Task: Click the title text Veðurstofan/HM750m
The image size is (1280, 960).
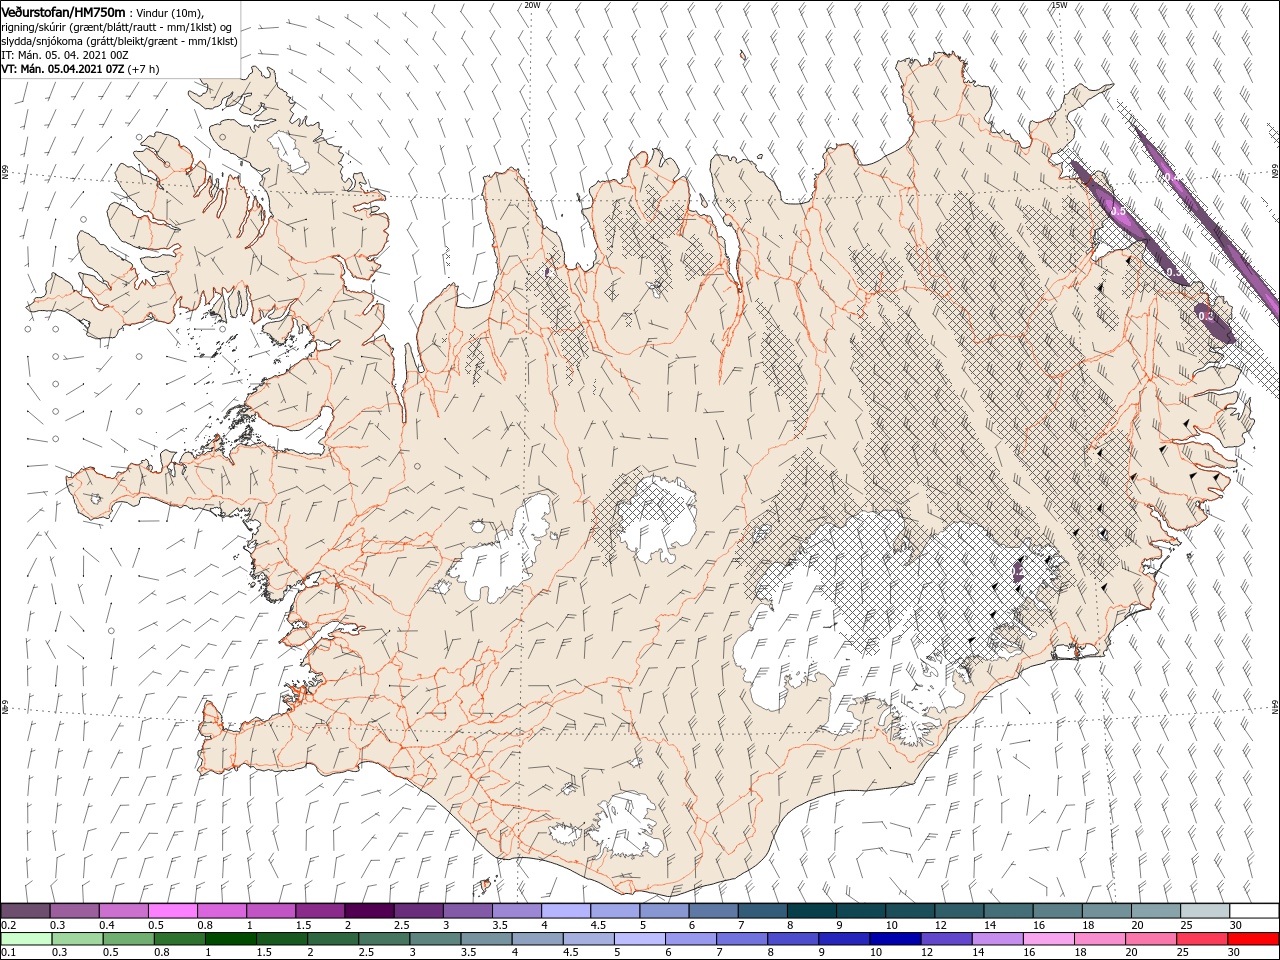Action: click(63, 12)
